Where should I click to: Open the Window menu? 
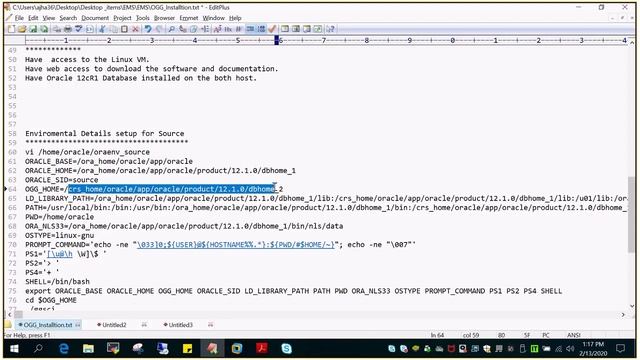(213, 18)
